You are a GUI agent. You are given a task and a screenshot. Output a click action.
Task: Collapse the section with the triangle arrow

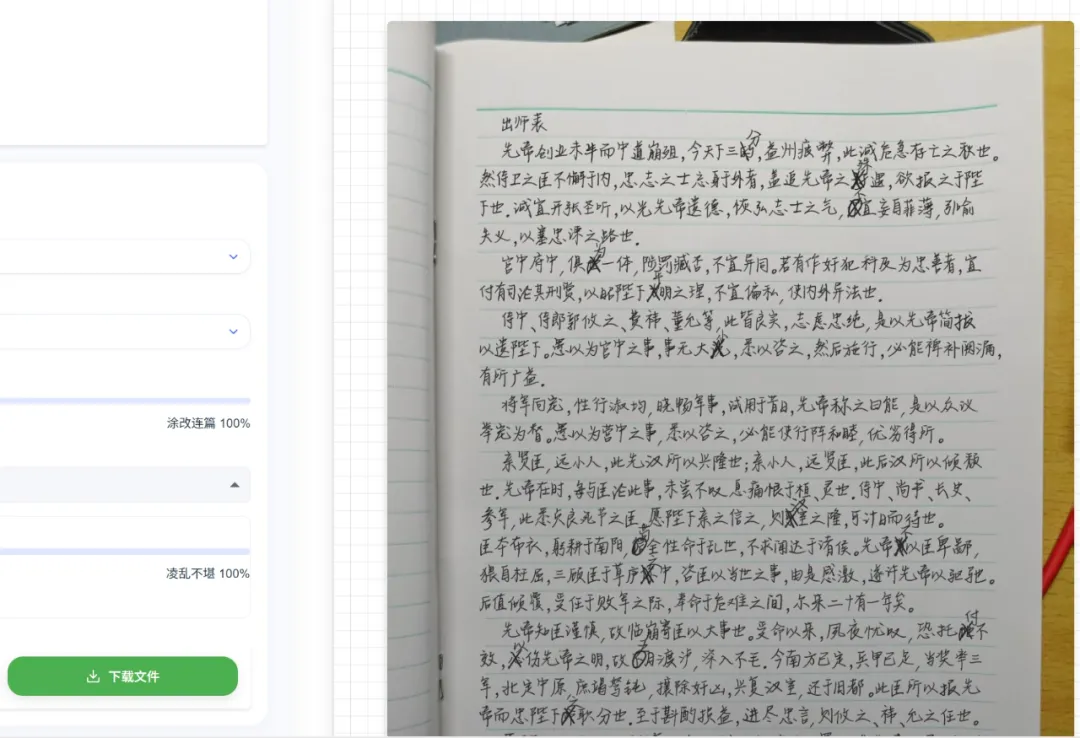pos(234,485)
